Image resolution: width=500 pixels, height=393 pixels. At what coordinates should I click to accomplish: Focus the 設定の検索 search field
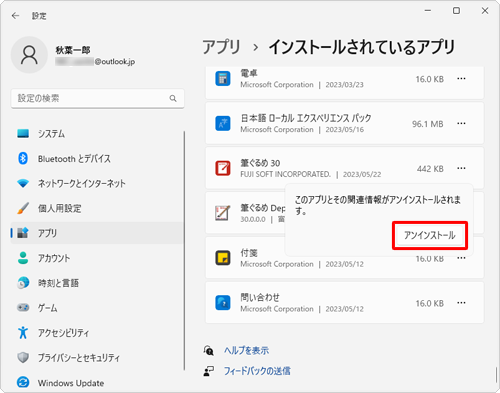coord(97,98)
